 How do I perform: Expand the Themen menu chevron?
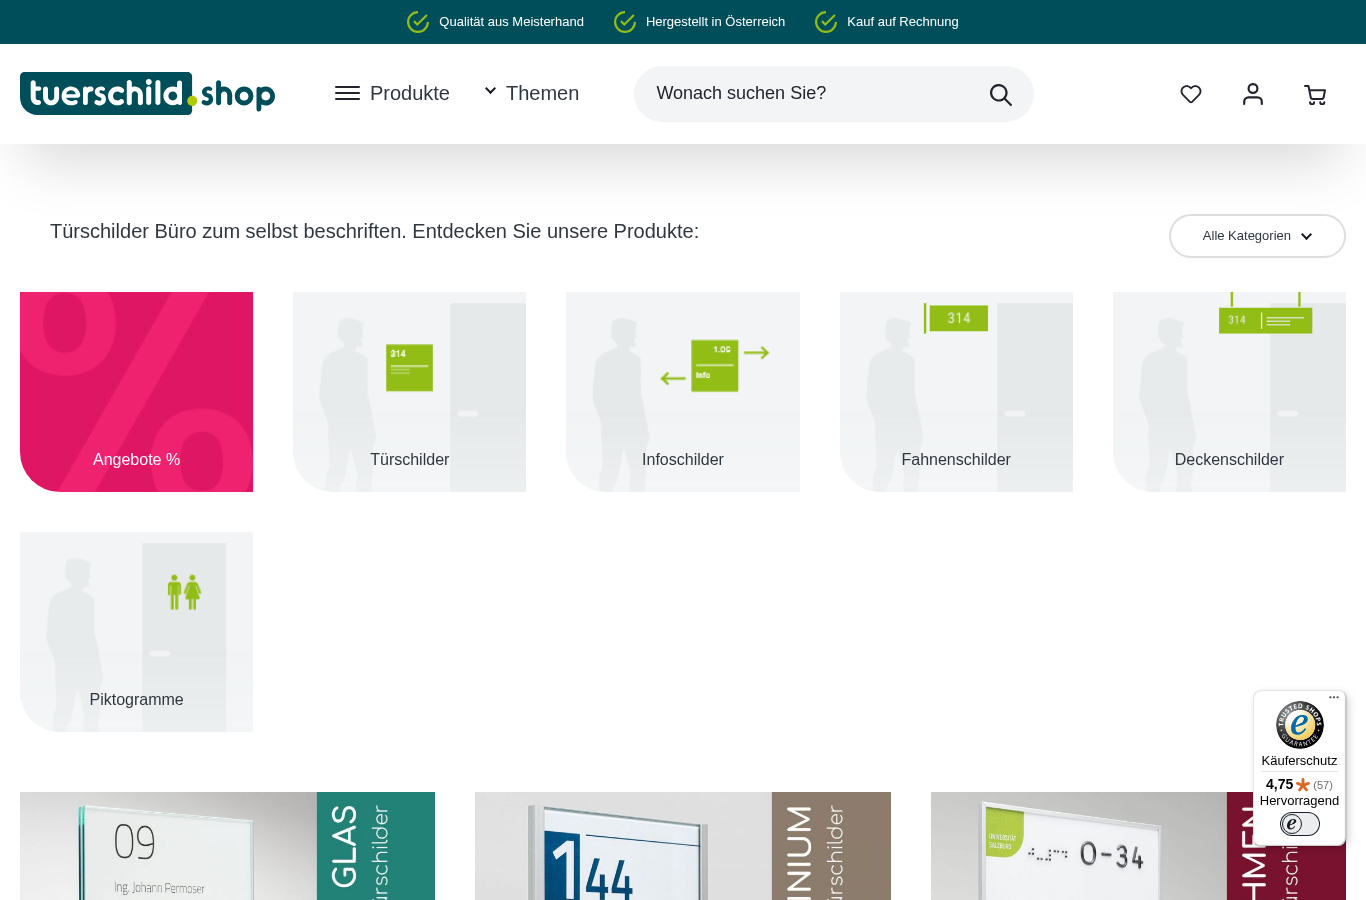point(490,91)
